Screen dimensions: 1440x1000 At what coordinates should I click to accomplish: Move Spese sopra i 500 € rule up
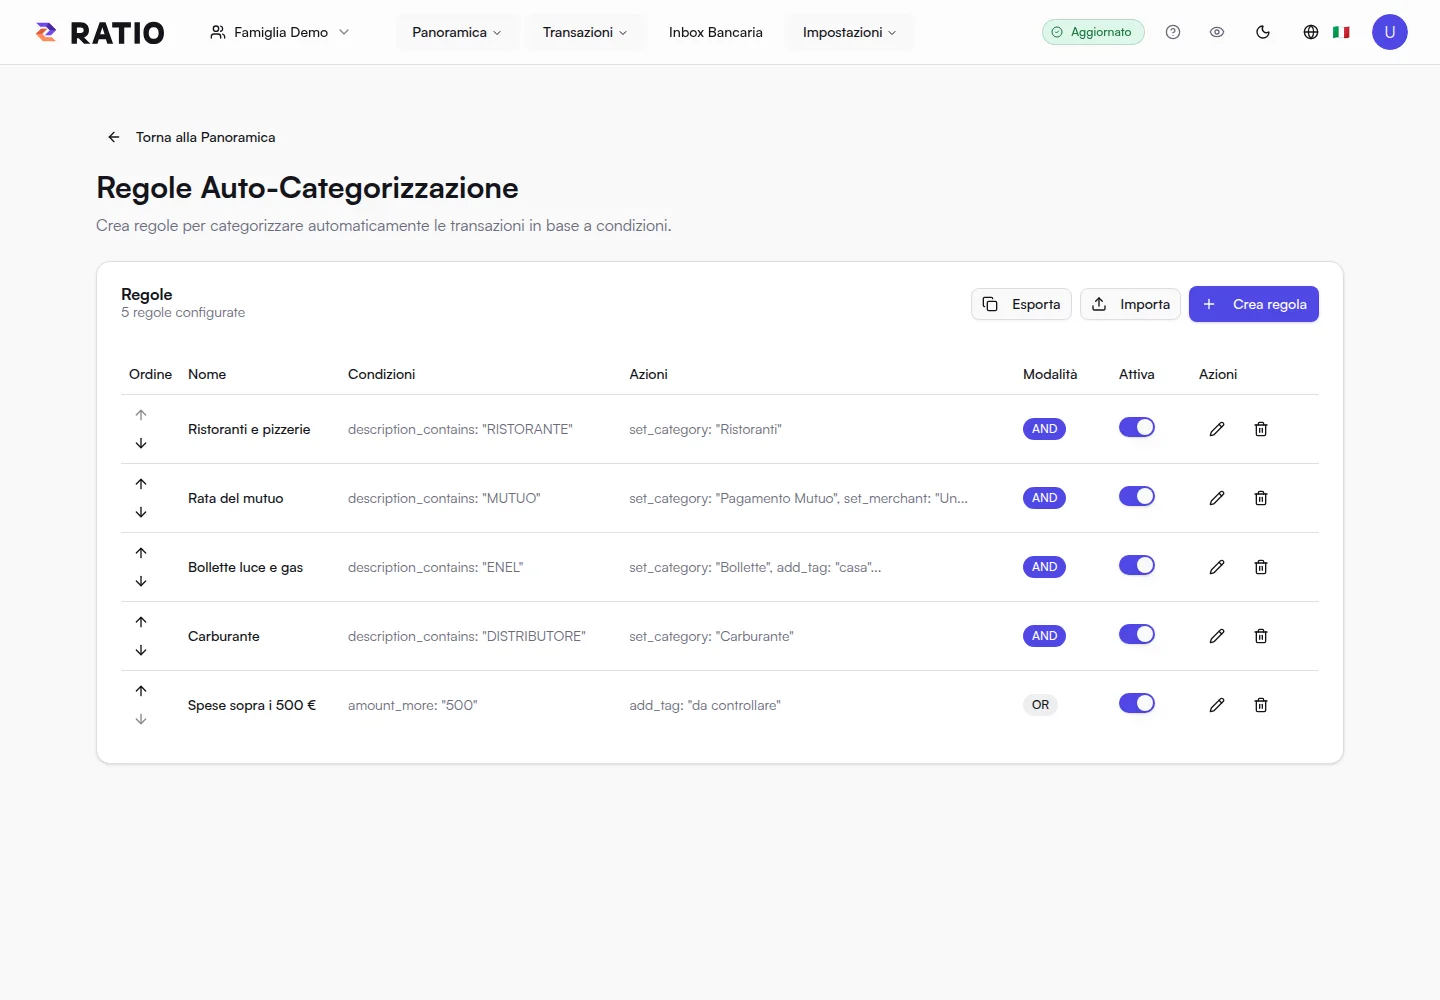(x=141, y=691)
